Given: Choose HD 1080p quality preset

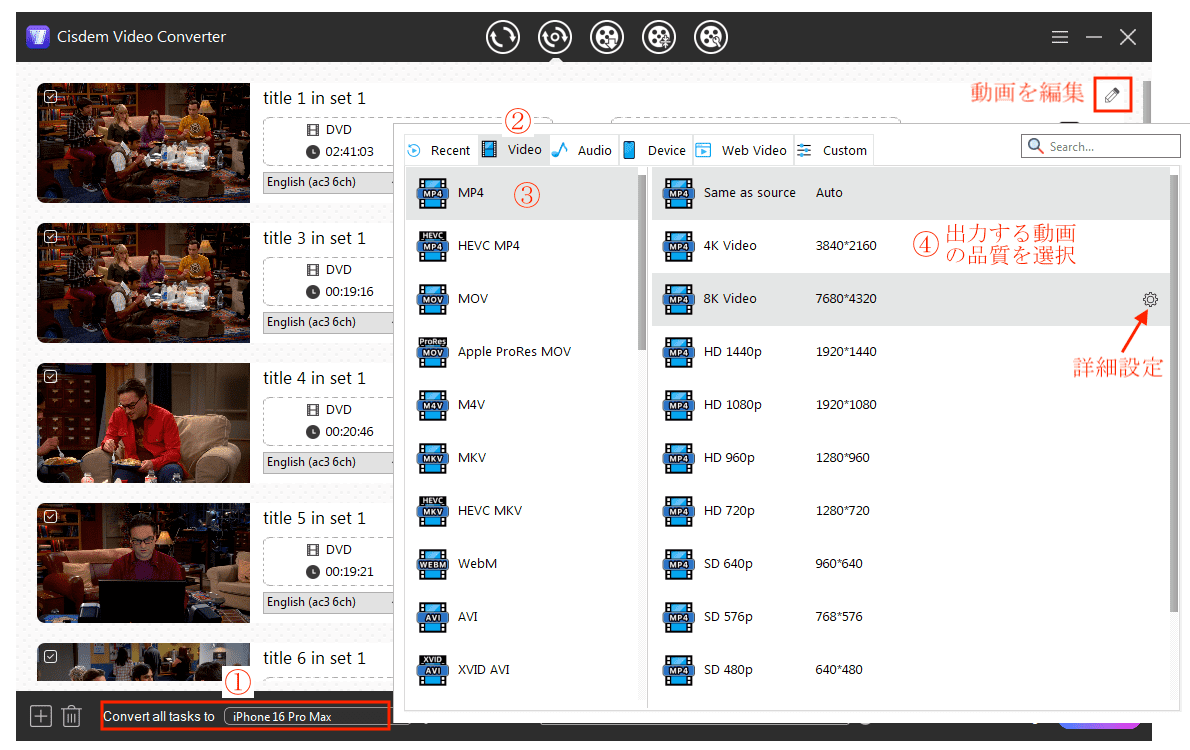Looking at the screenshot, I should pos(732,405).
